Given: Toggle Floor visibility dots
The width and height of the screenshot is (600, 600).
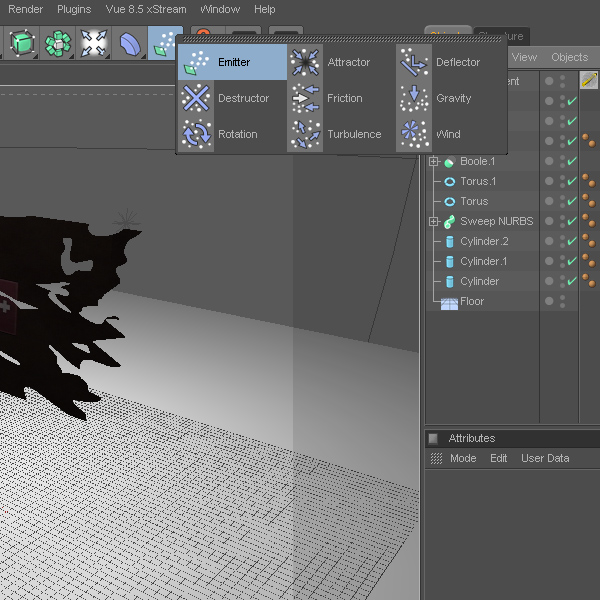Looking at the screenshot, I should click(x=562, y=301).
